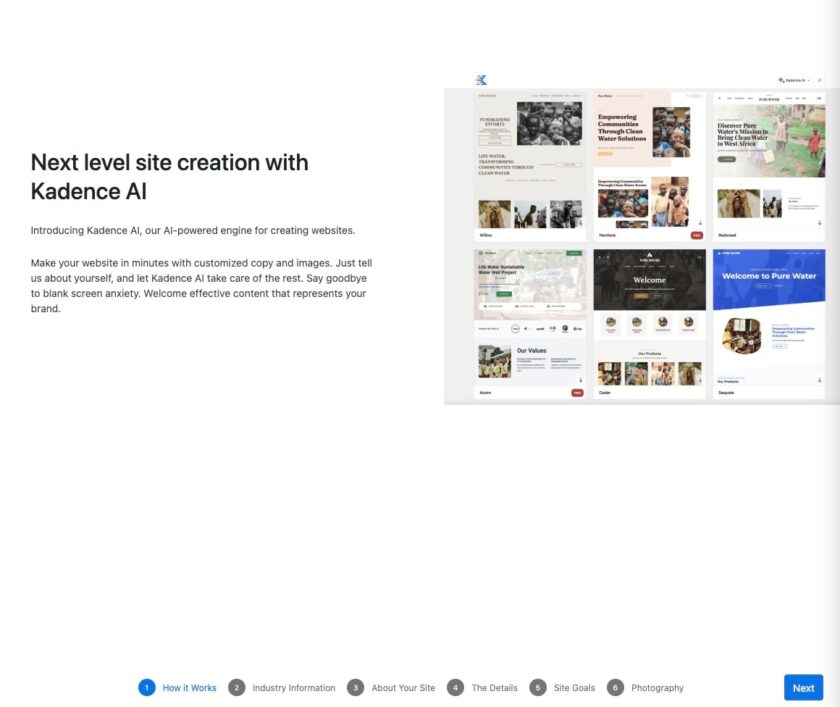Click the download arrow on Redwood template
The height and width of the screenshot is (707, 840).
click(x=819, y=223)
